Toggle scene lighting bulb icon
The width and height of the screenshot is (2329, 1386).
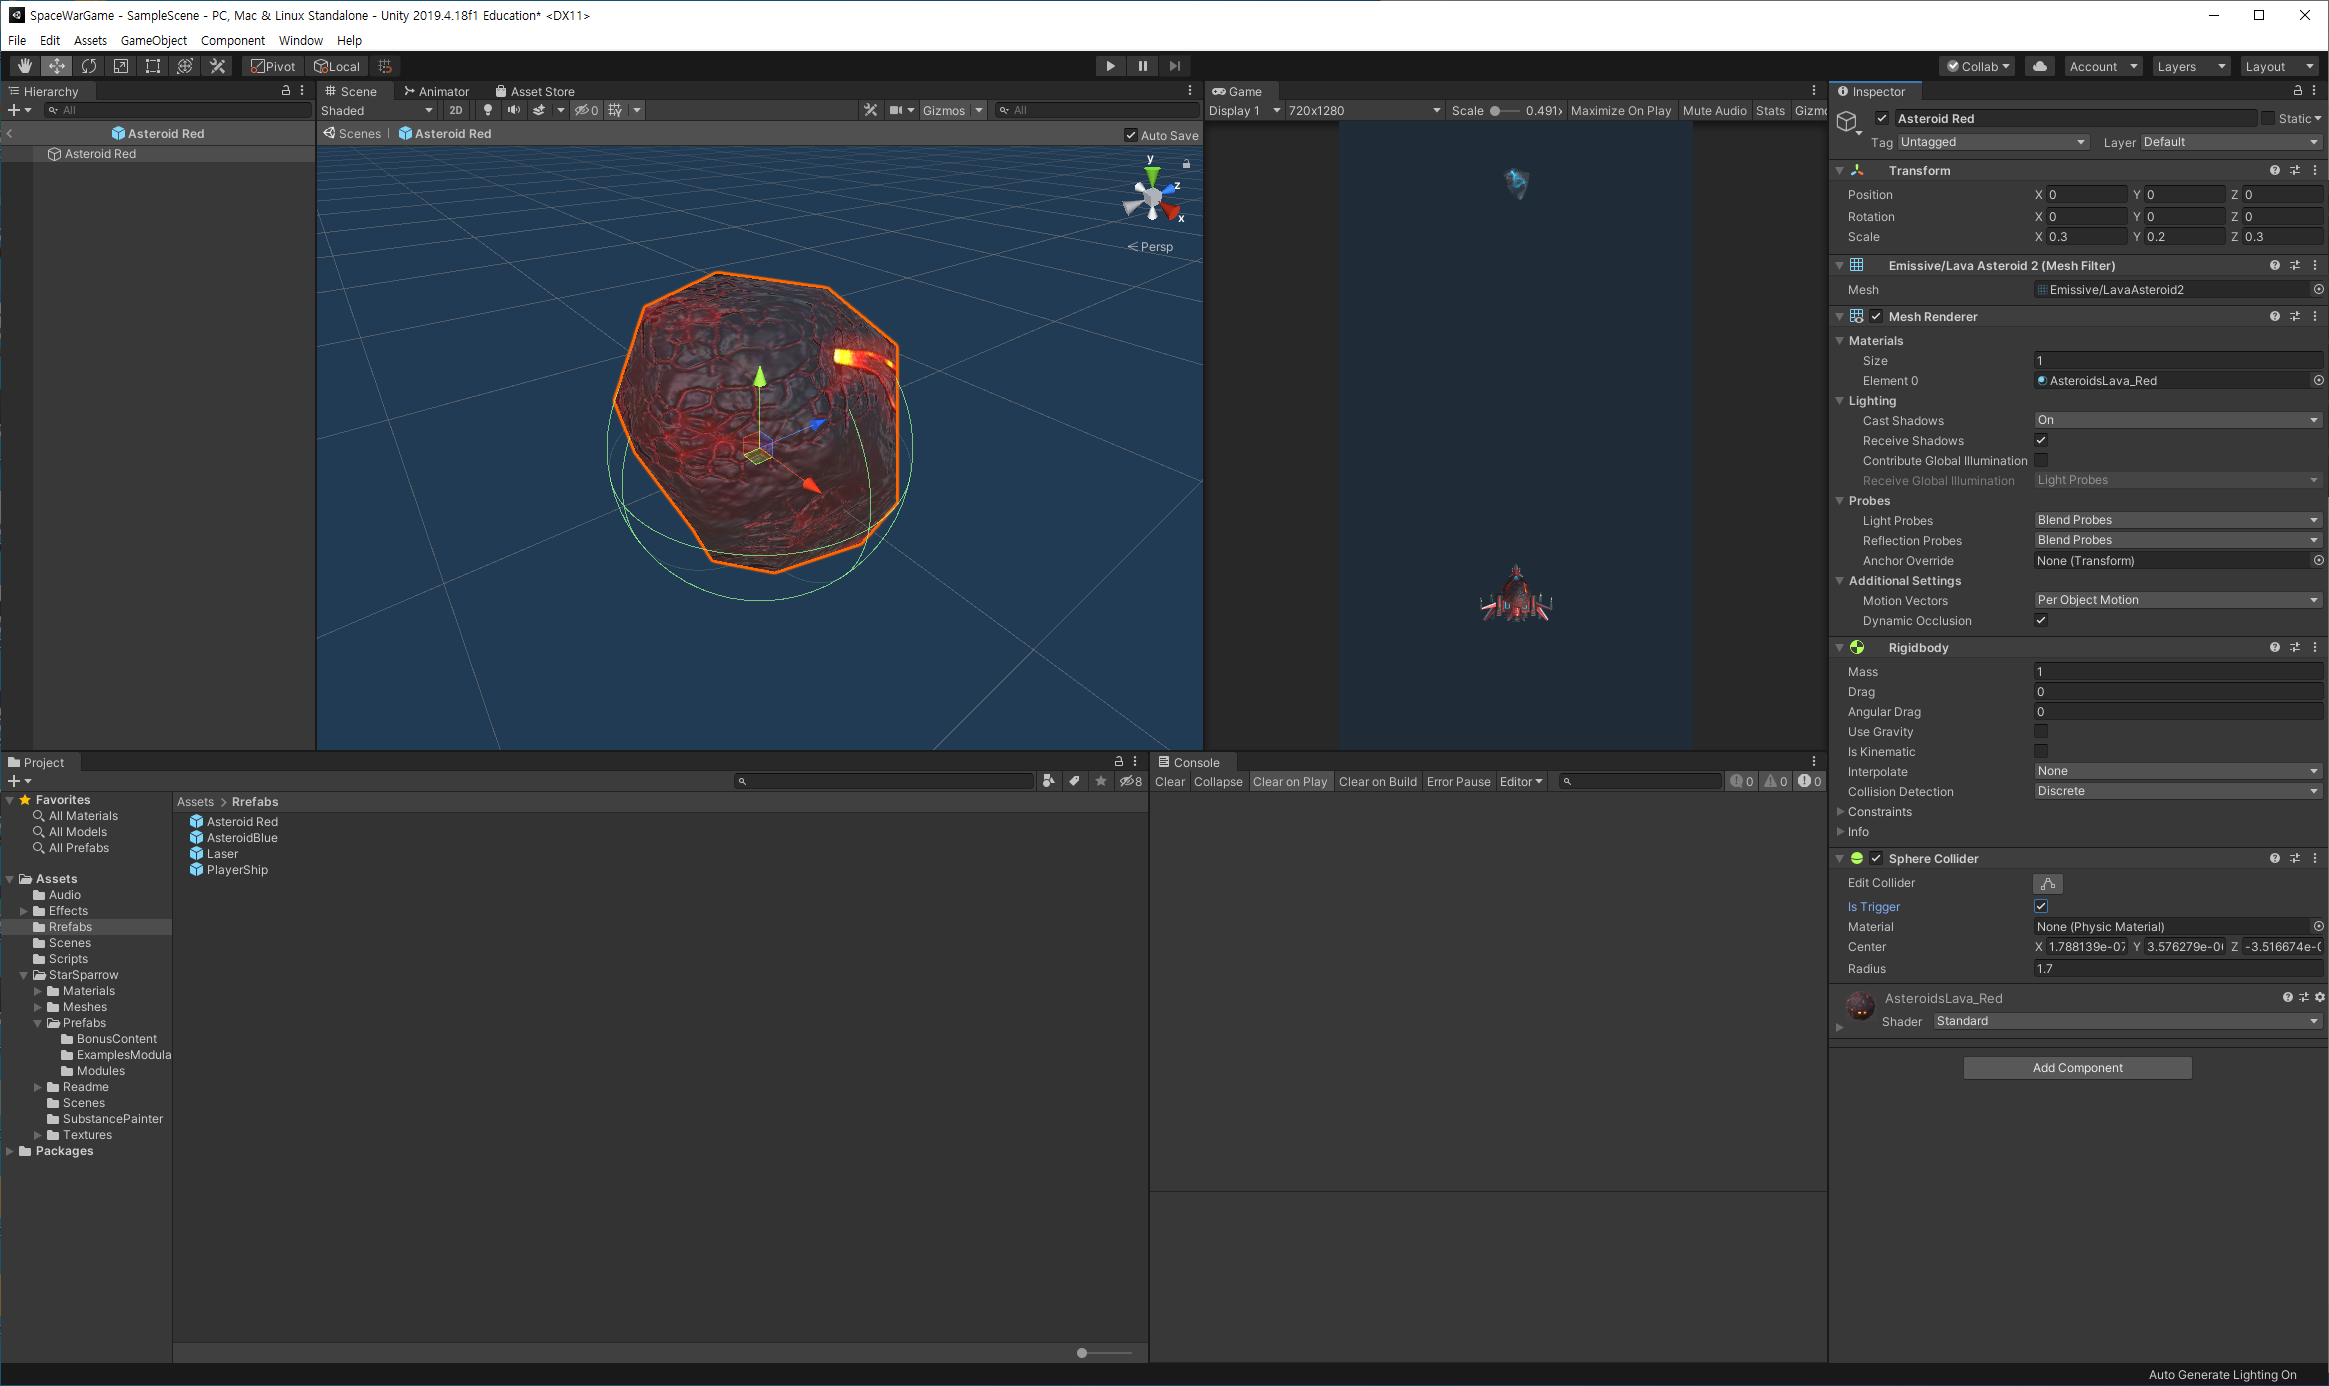(488, 110)
